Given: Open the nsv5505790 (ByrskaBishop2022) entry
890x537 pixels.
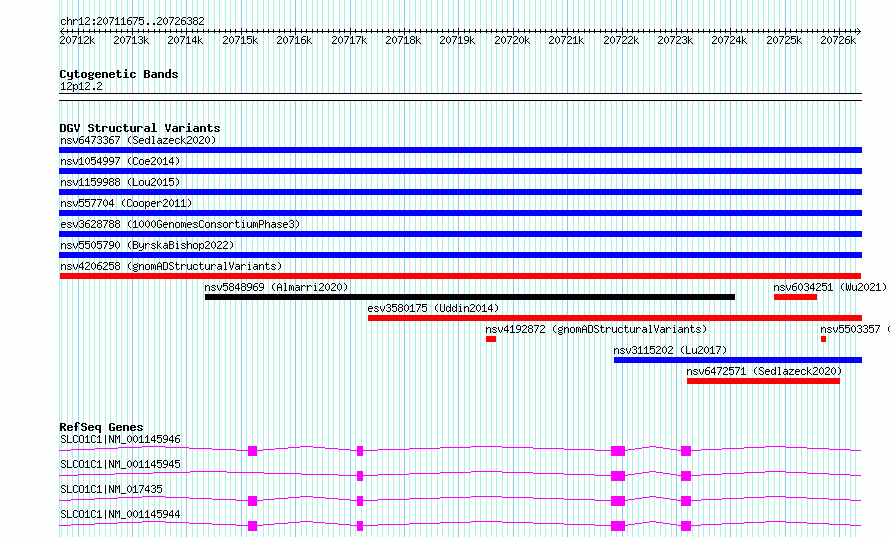Looking at the screenshot, I should tap(147, 245).
